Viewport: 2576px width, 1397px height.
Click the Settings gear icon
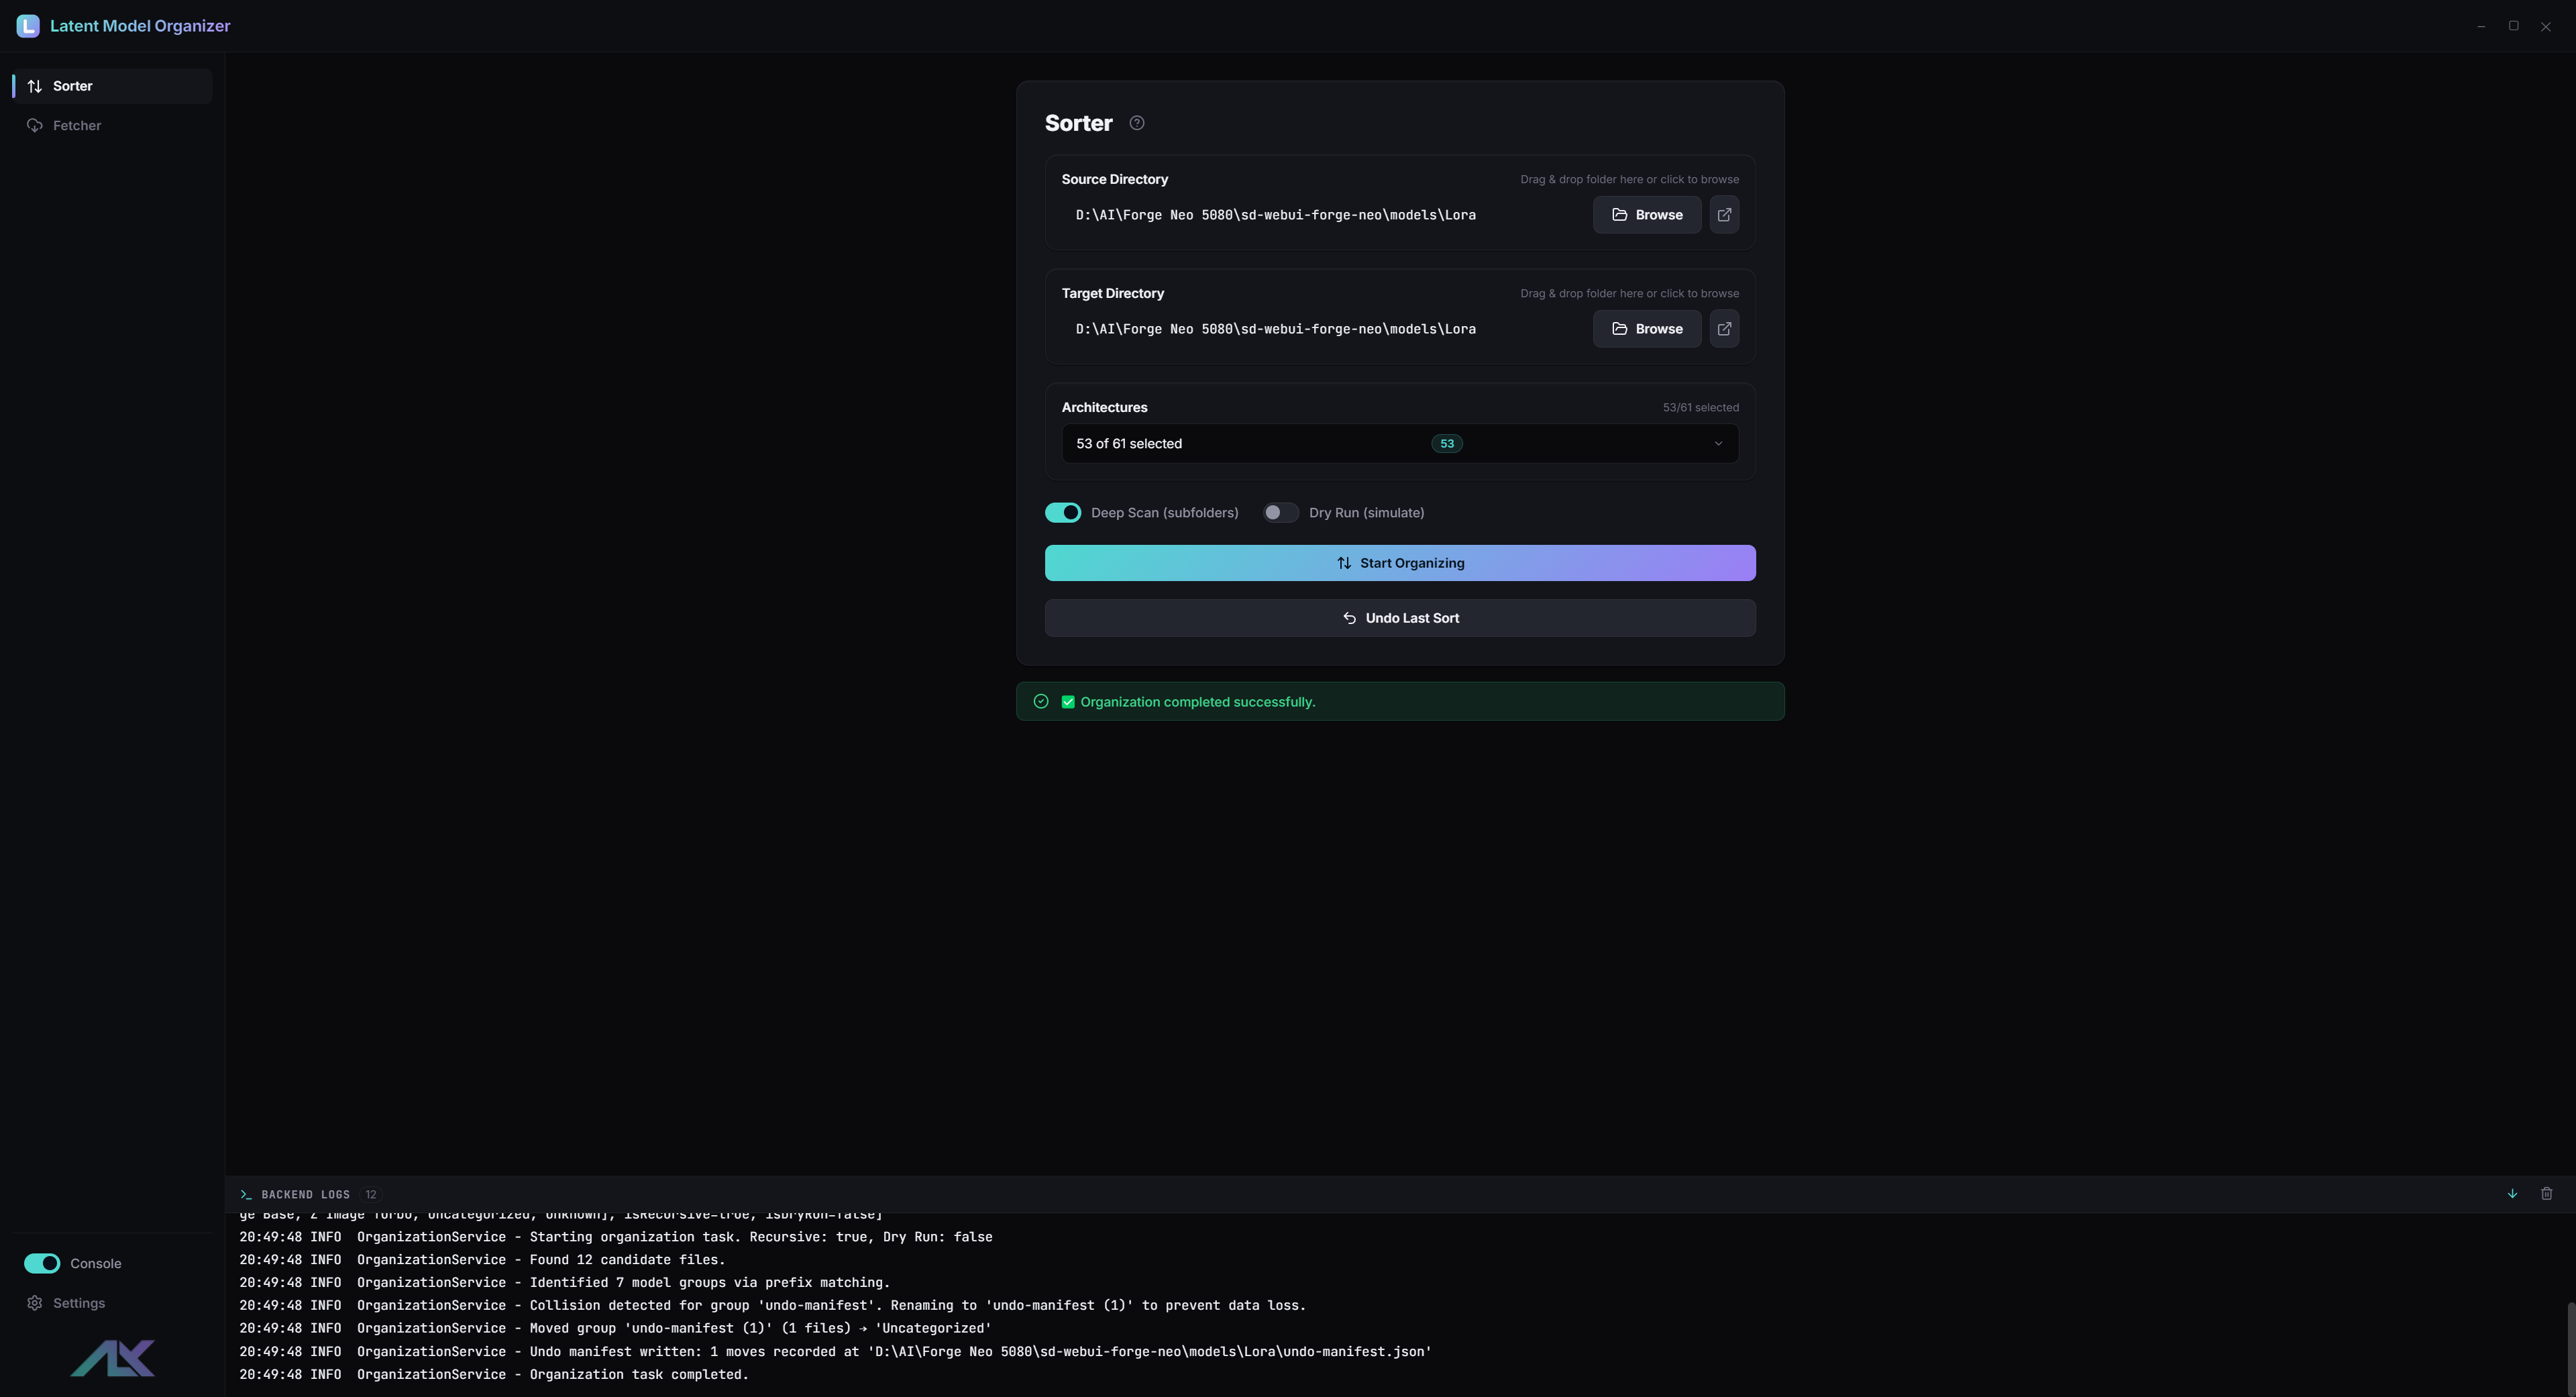[x=35, y=1303]
